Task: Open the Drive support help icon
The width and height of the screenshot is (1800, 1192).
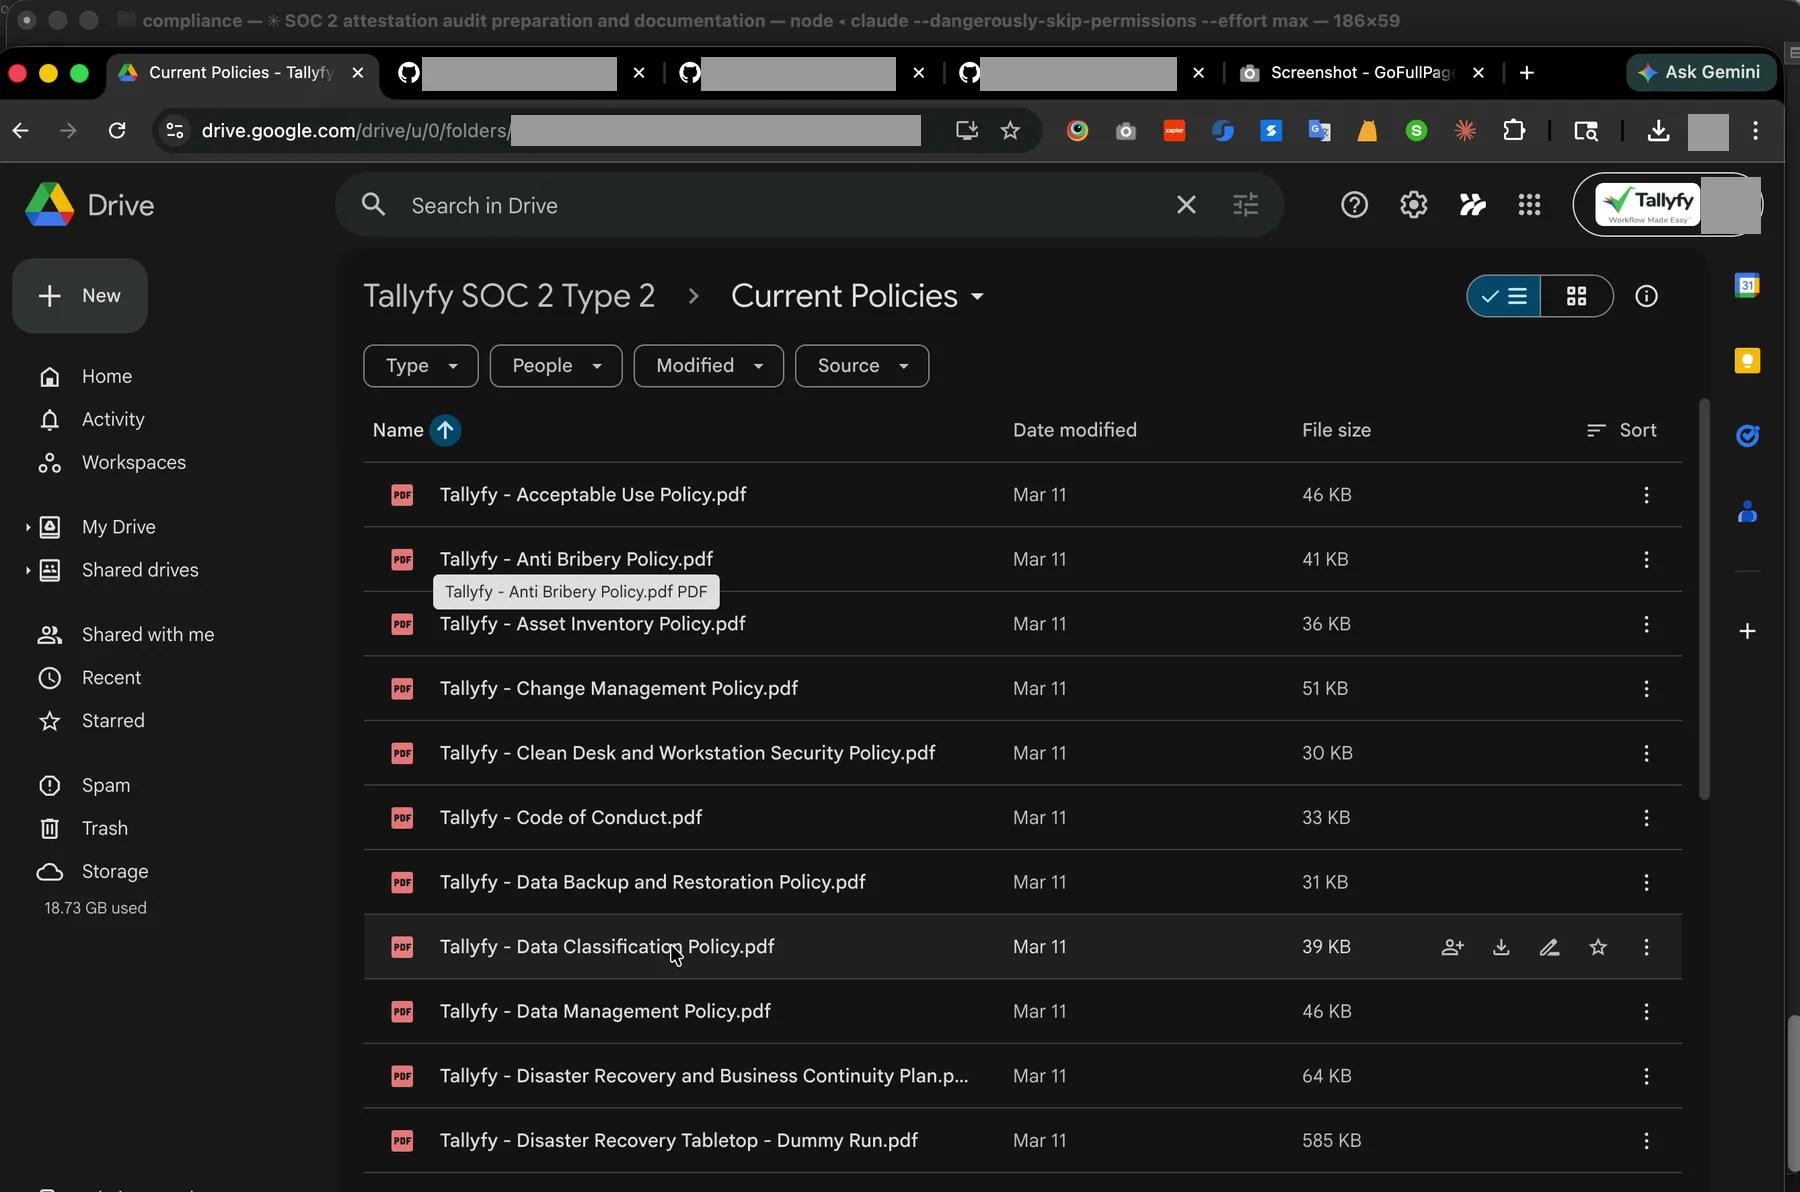Action: tap(1354, 205)
